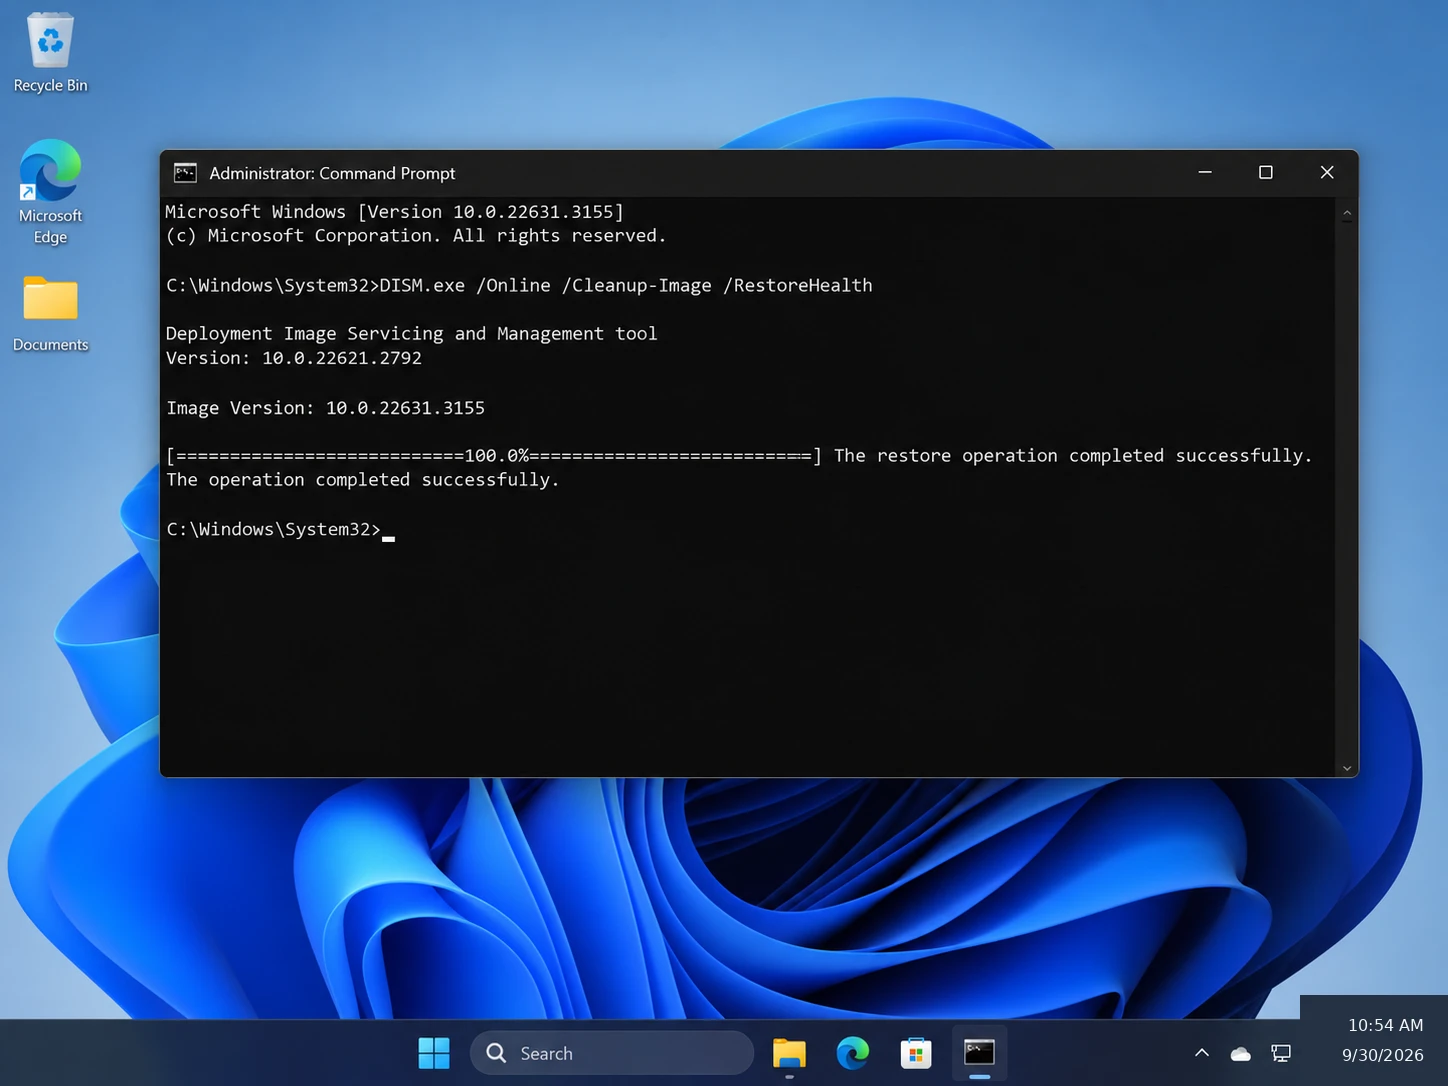Click the console scrollbar down arrow
Viewport: 1448px width, 1086px height.
click(1347, 768)
